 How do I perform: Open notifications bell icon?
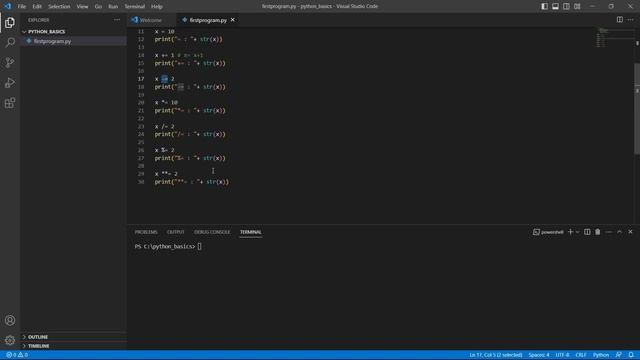631,355
